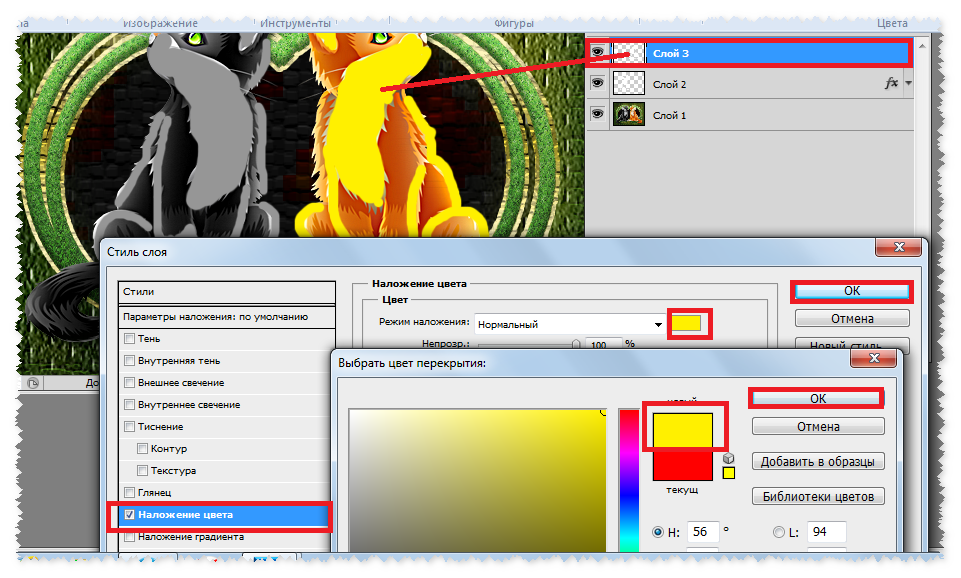This screenshot has width=961, height=578.
Task: Pick a shade in the color field
Action: coord(477,481)
